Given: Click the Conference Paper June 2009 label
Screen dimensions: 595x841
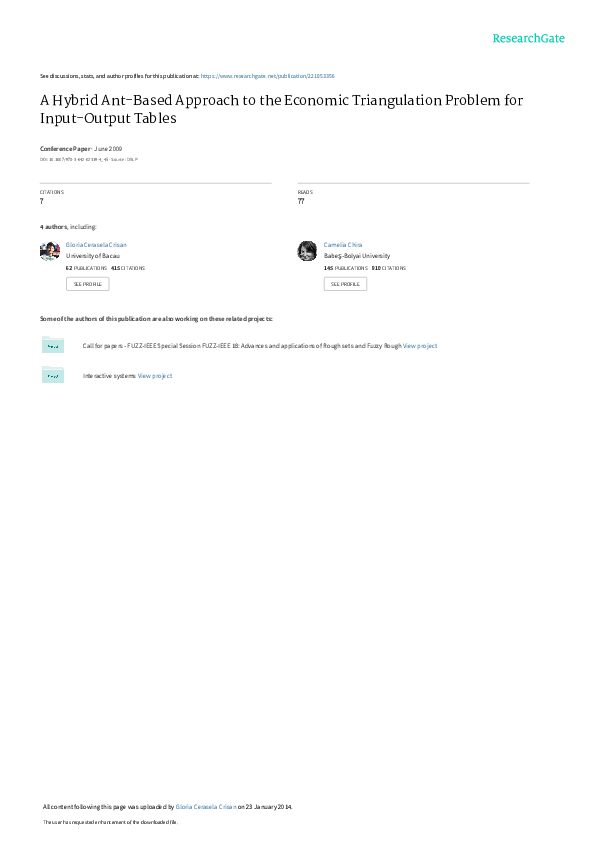Looking at the screenshot, I should 81,149.
